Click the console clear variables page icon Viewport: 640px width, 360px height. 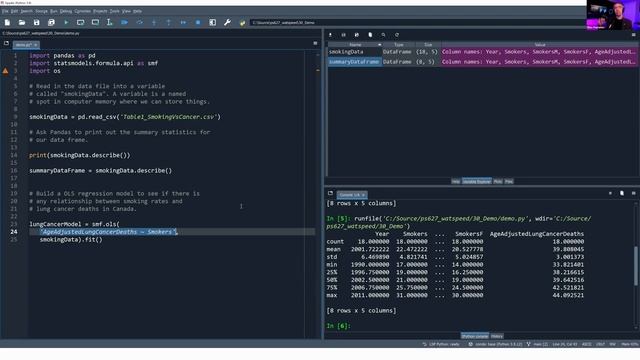(622, 193)
